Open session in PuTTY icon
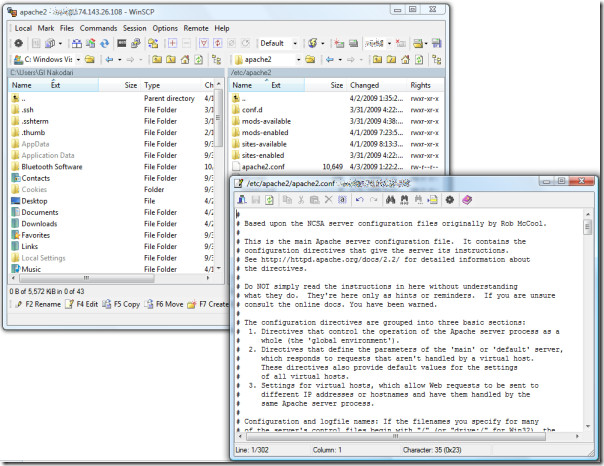 click(136, 43)
